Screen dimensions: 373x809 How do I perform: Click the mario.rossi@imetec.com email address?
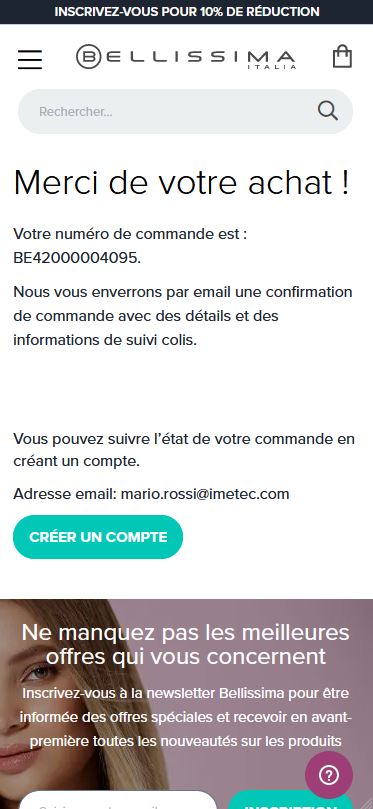(x=205, y=494)
